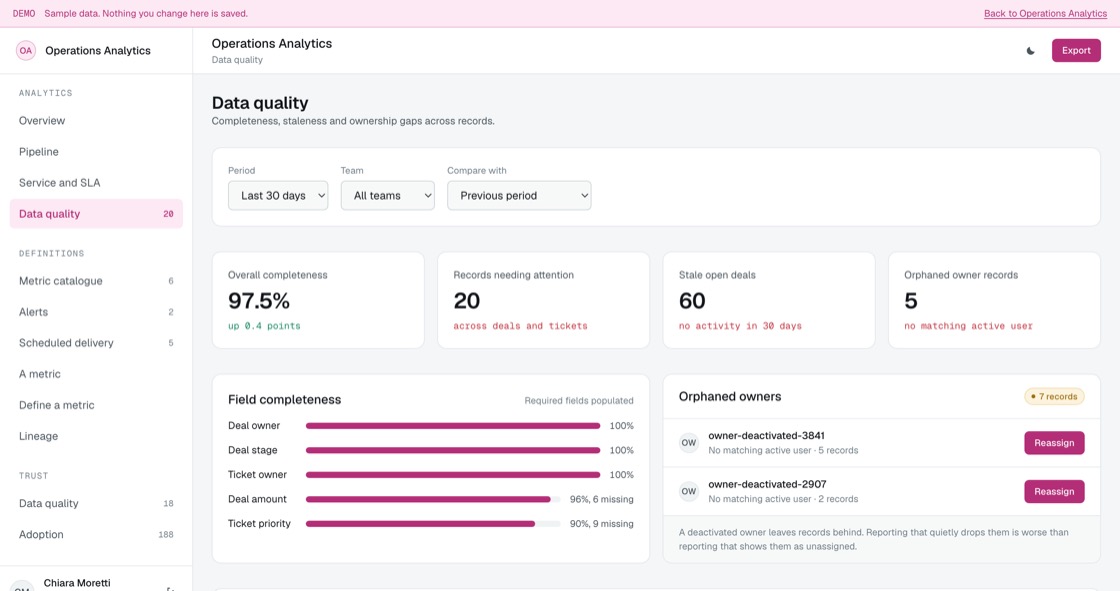Click the OA logo badge in sidebar
Image resolution: width=1120 pixels, height=591 pixels.
[x=26, y=51]
